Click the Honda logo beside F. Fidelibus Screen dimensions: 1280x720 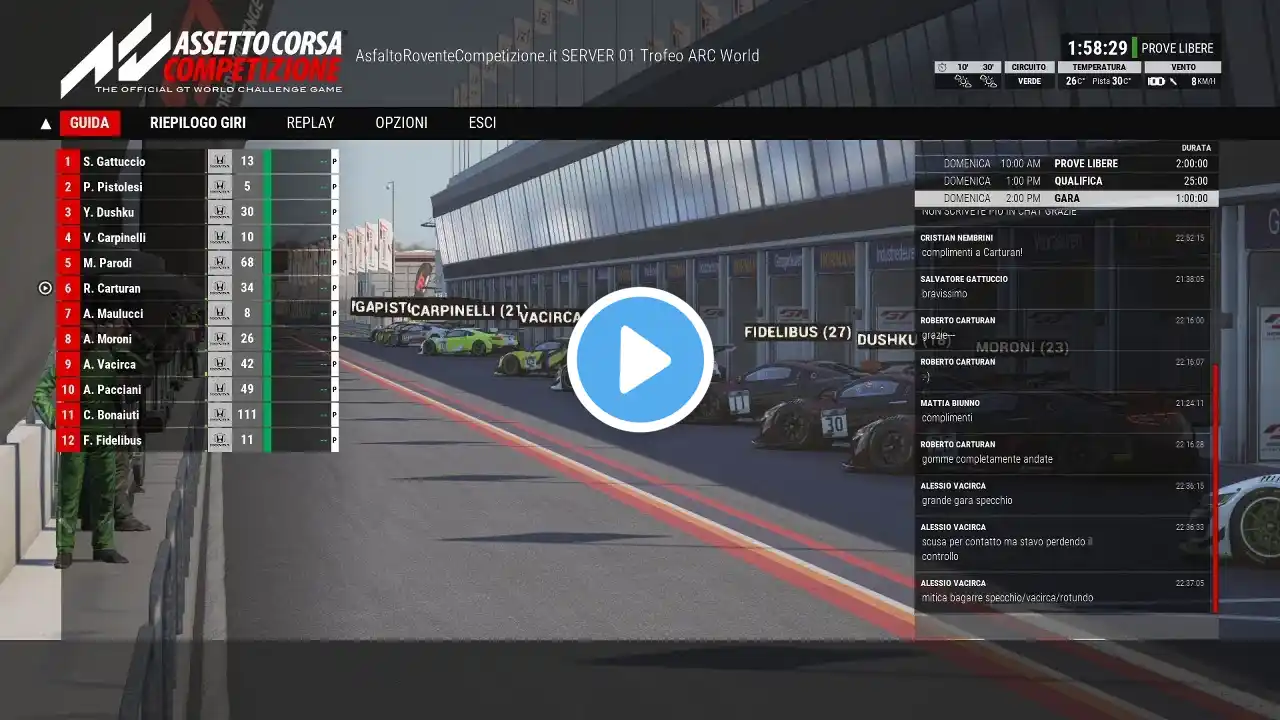point(220,440)
